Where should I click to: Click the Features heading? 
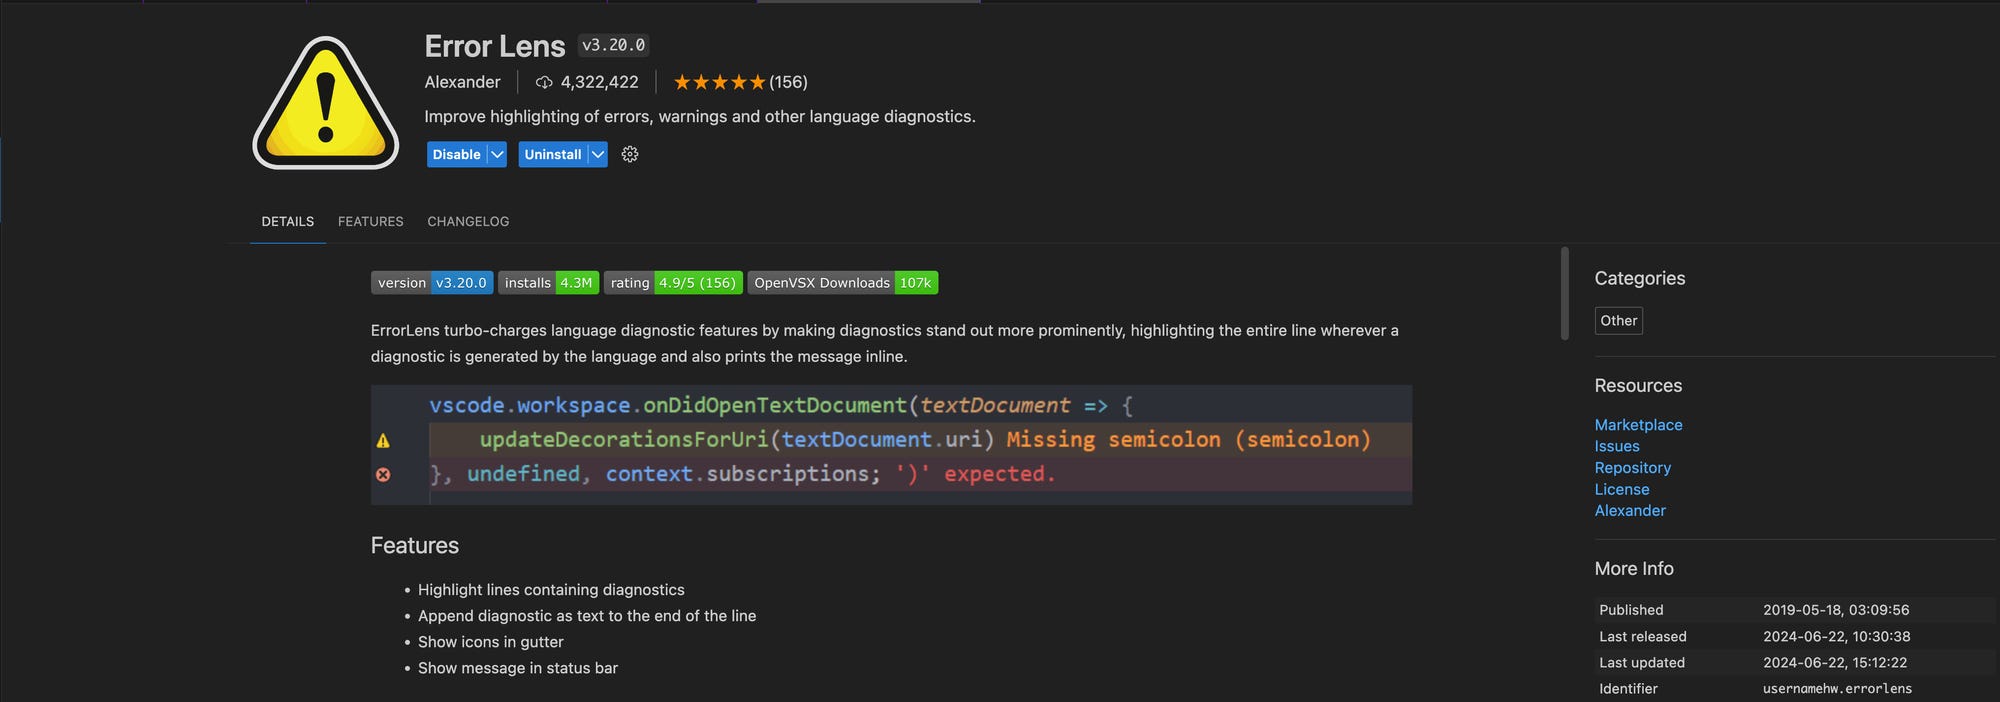tap(415, 545)
